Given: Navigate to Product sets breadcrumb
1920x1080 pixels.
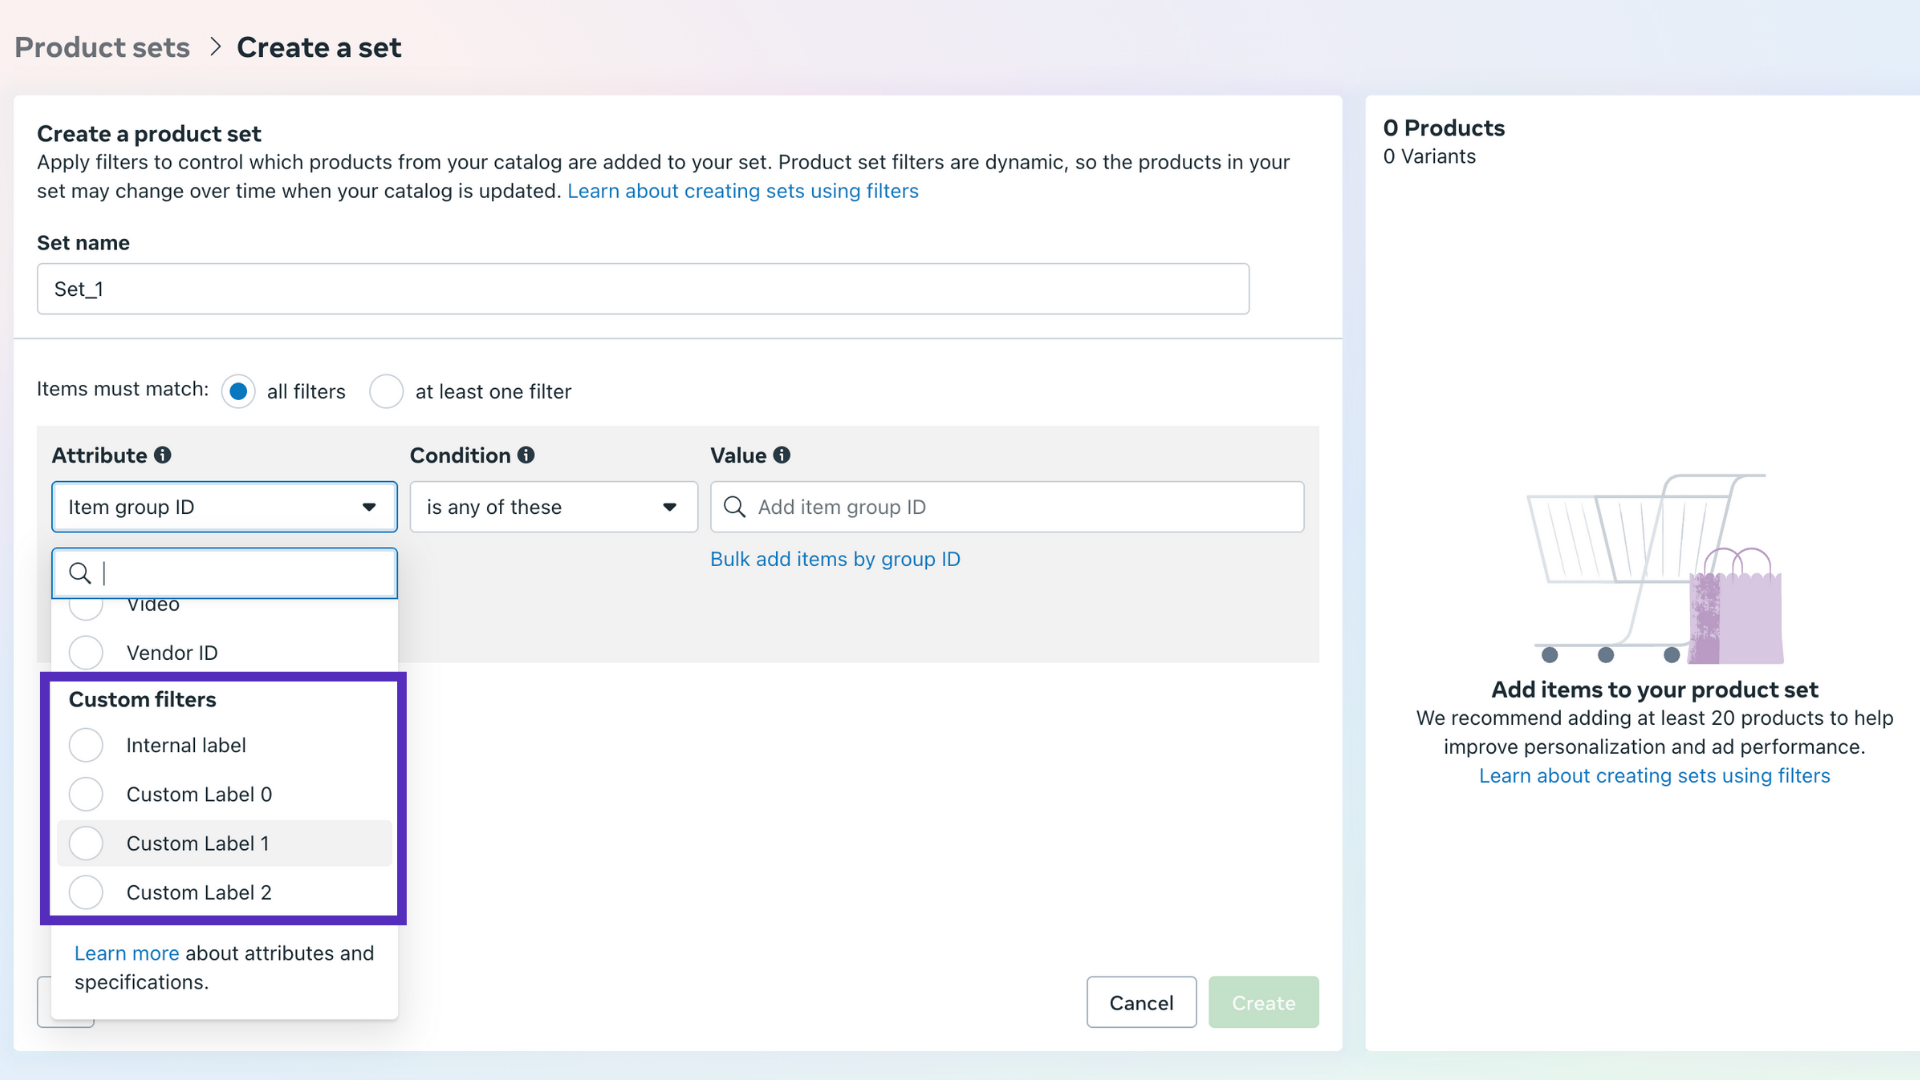Looking at the screenshot, I should point(101,47).
